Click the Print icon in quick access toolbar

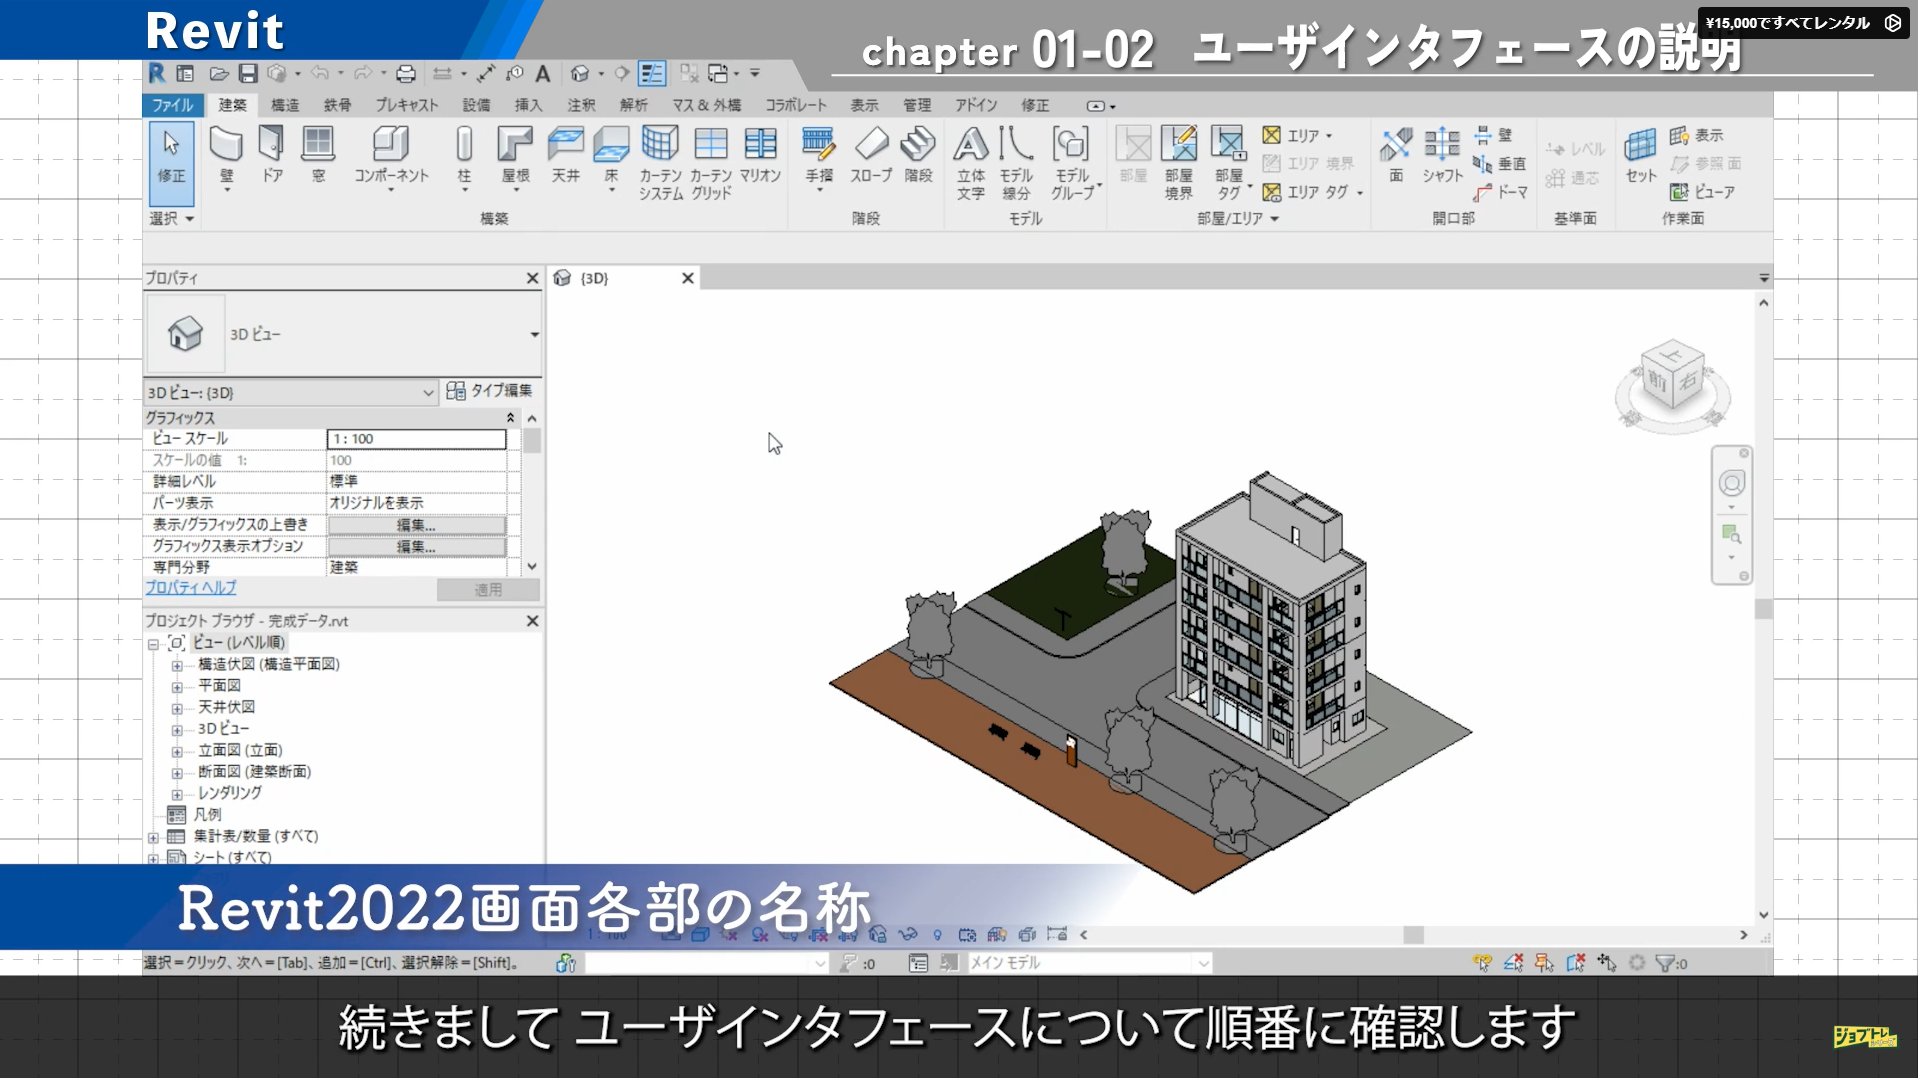pyautogui.click(x=405, y=73)
